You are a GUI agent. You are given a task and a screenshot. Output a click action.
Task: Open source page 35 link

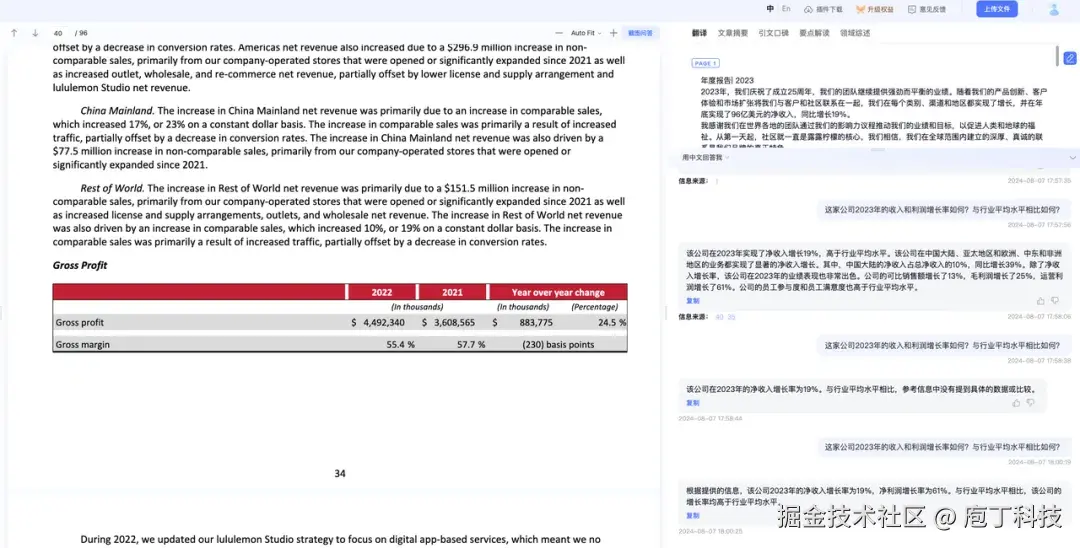pyautogui.click(x=731, y=317)
